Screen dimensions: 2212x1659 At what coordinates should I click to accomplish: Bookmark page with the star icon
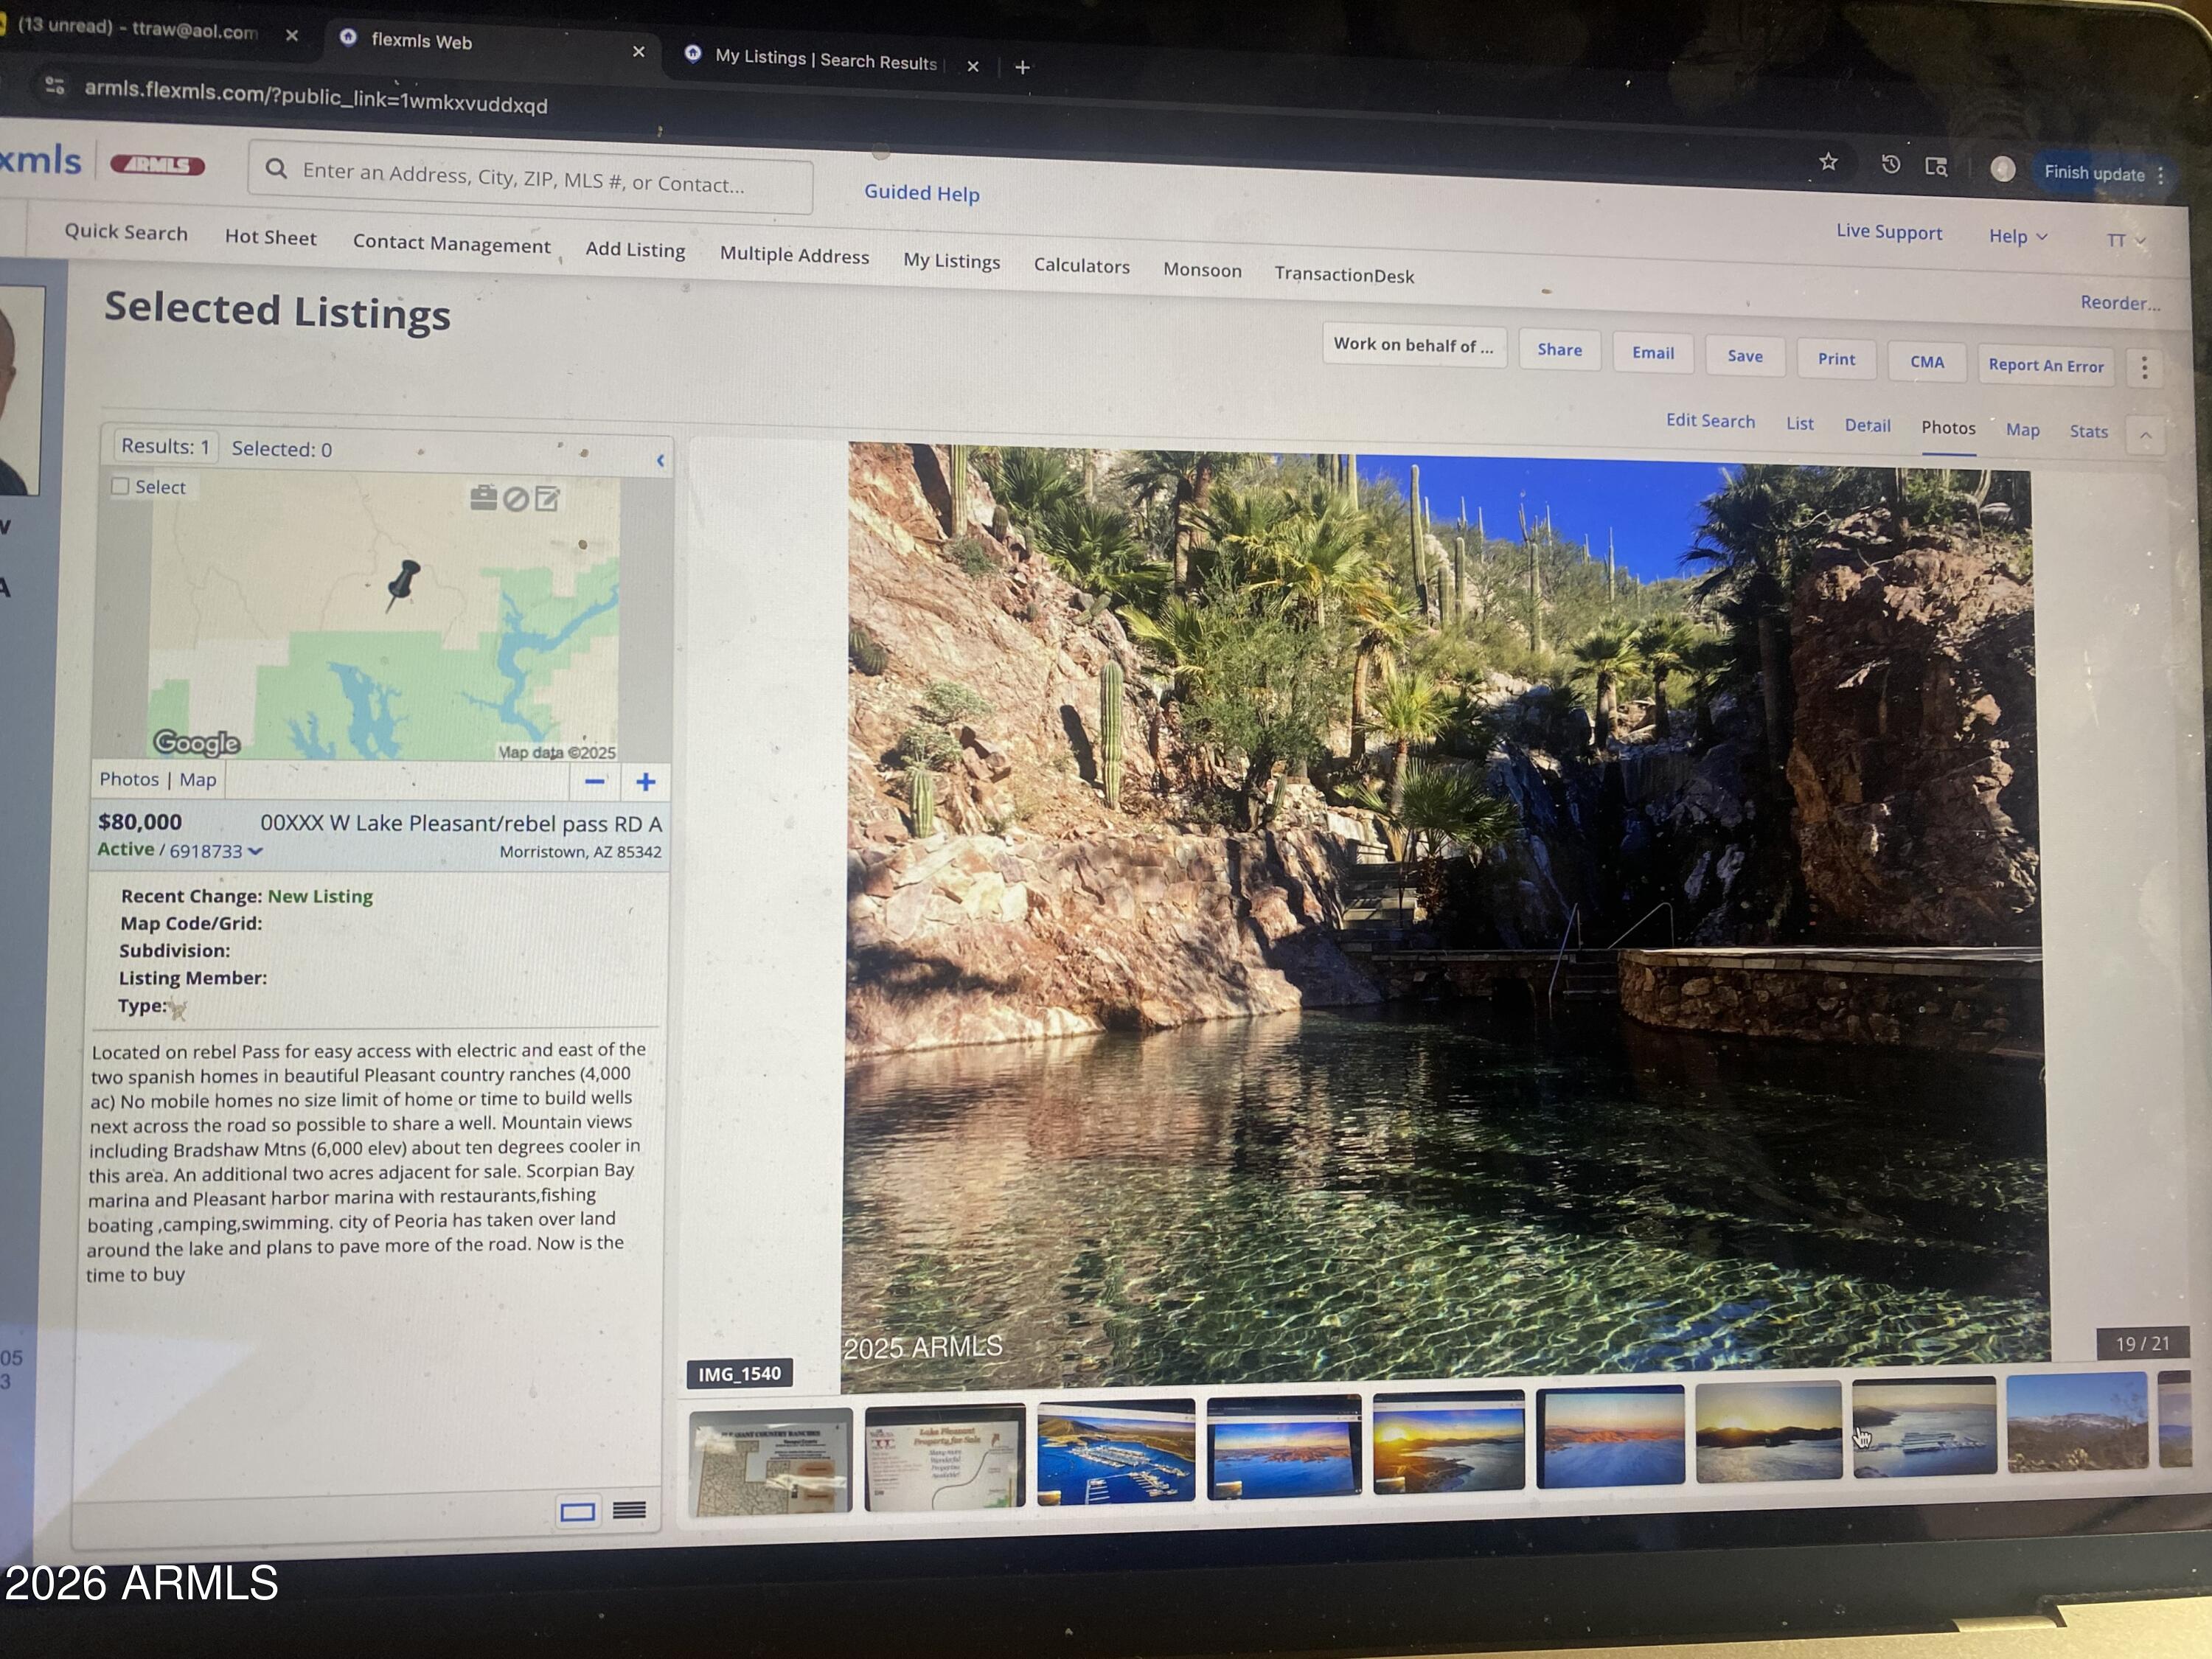(1828, 162)
